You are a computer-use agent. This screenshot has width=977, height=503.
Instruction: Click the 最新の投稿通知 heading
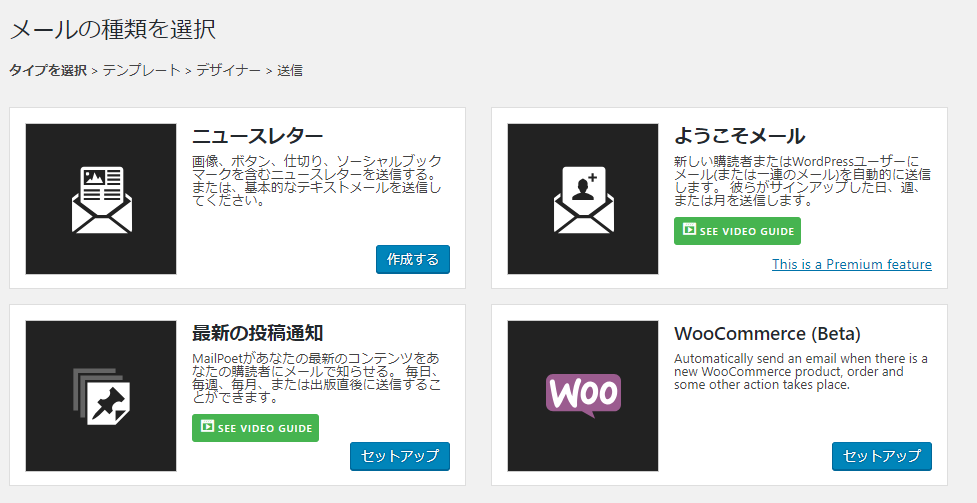(x=257, y=333)
